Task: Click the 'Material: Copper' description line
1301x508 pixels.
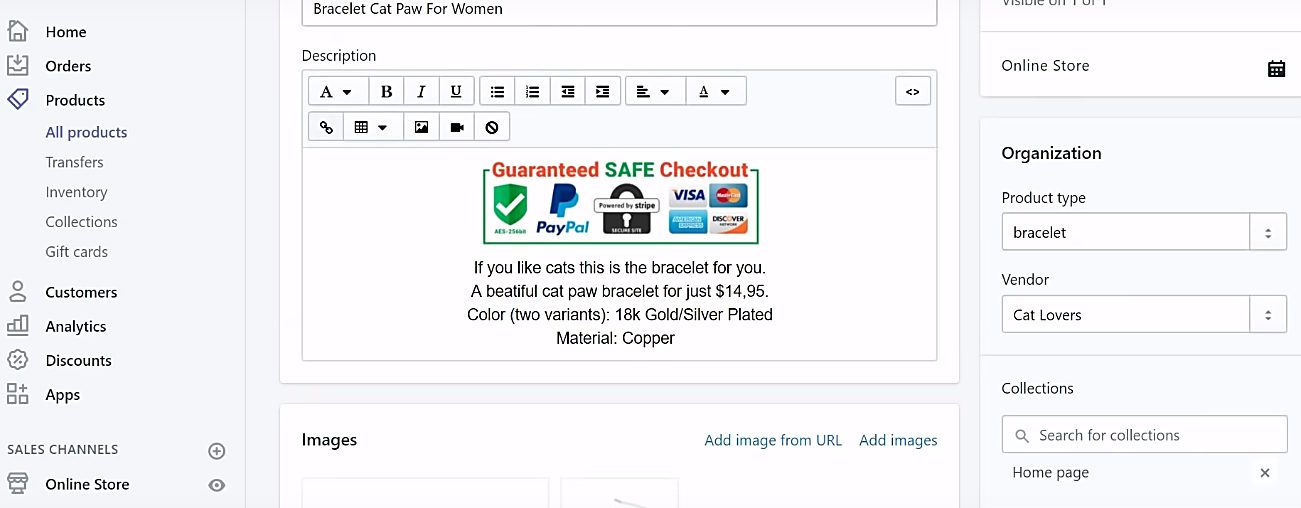Action: 615,338
